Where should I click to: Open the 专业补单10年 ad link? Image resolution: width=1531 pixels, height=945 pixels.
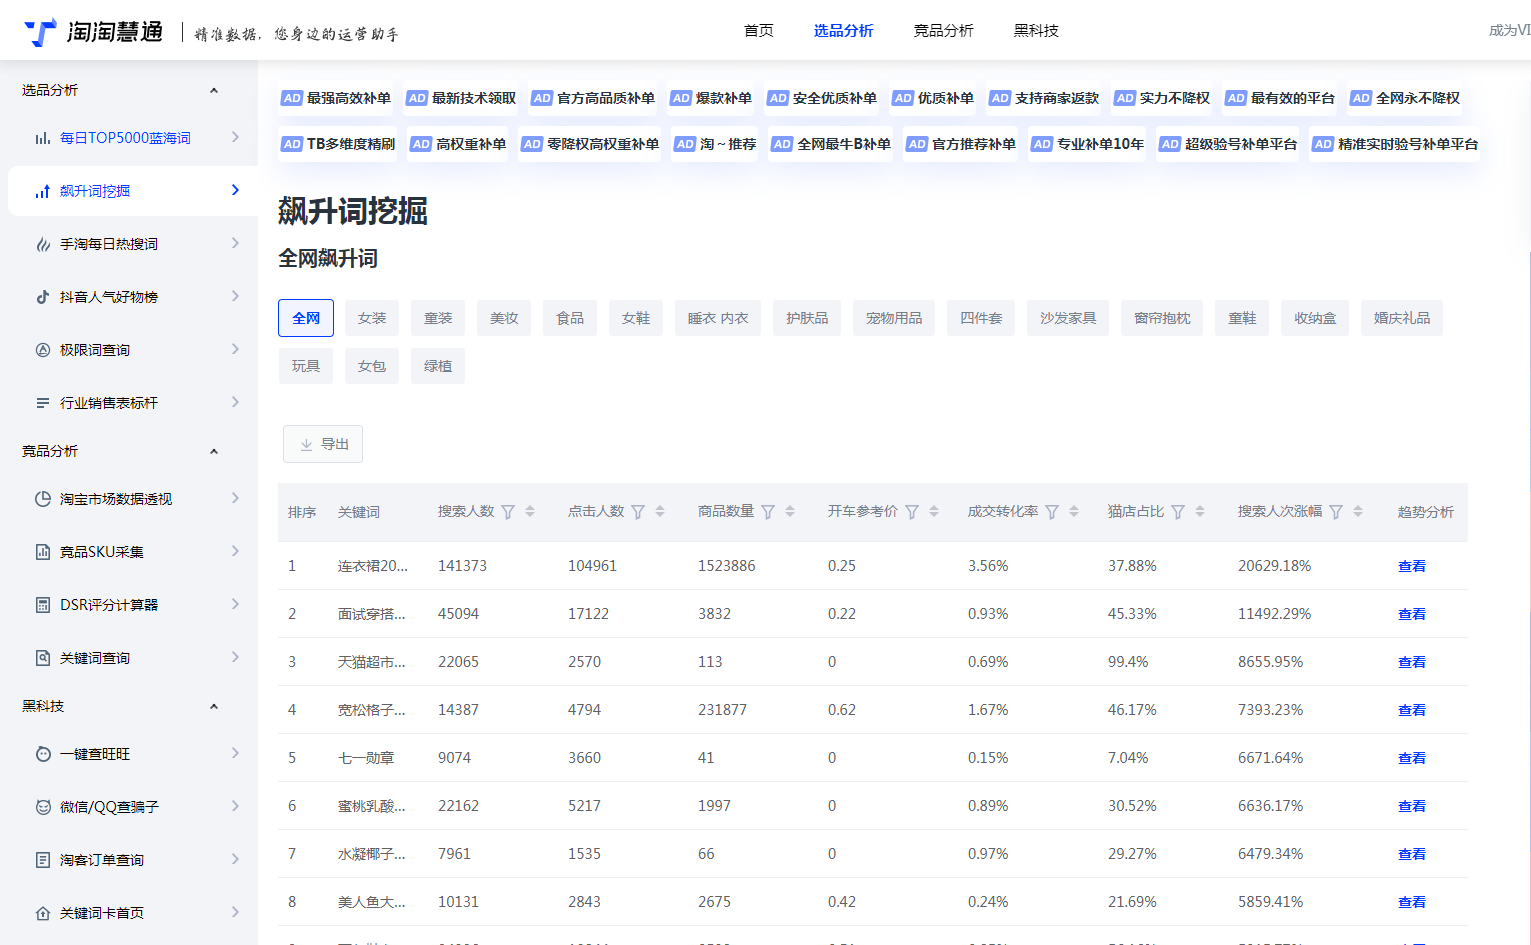(x=1087, y=144)
